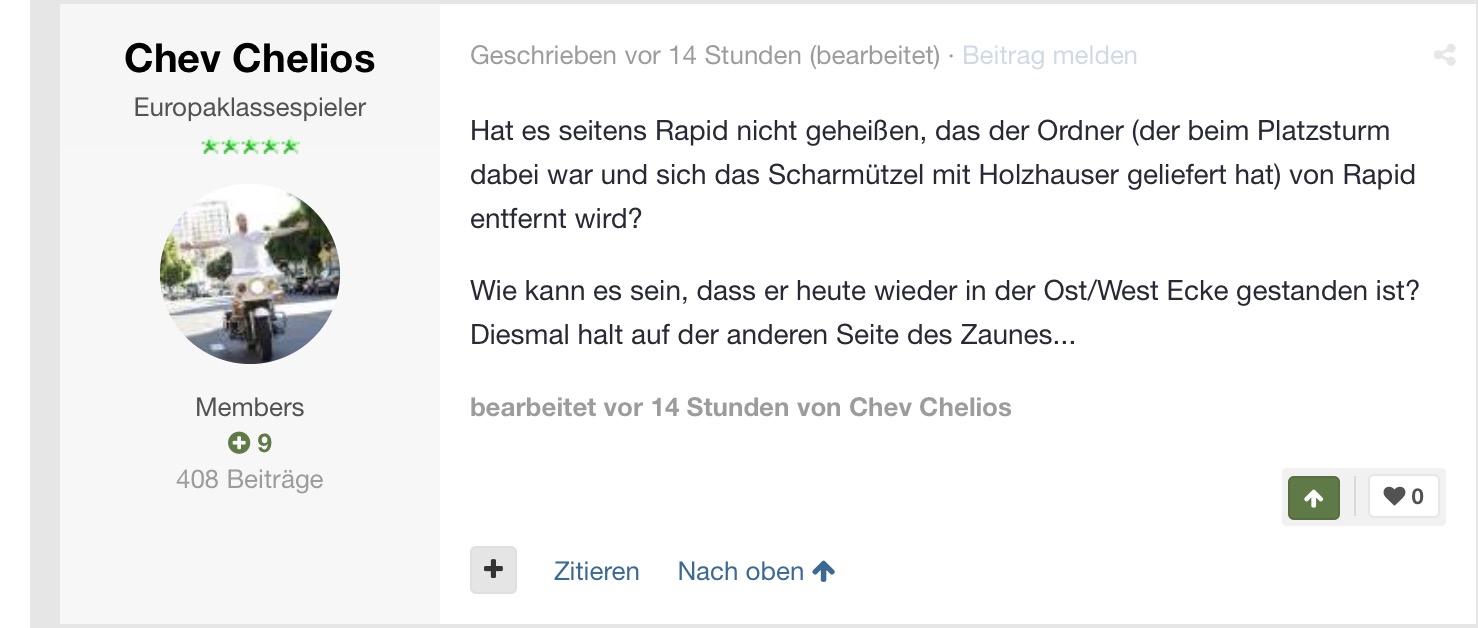The height and width of the screenshot is (628, 1478).
Task: Click the Members group label
Action: coord(250,407)
